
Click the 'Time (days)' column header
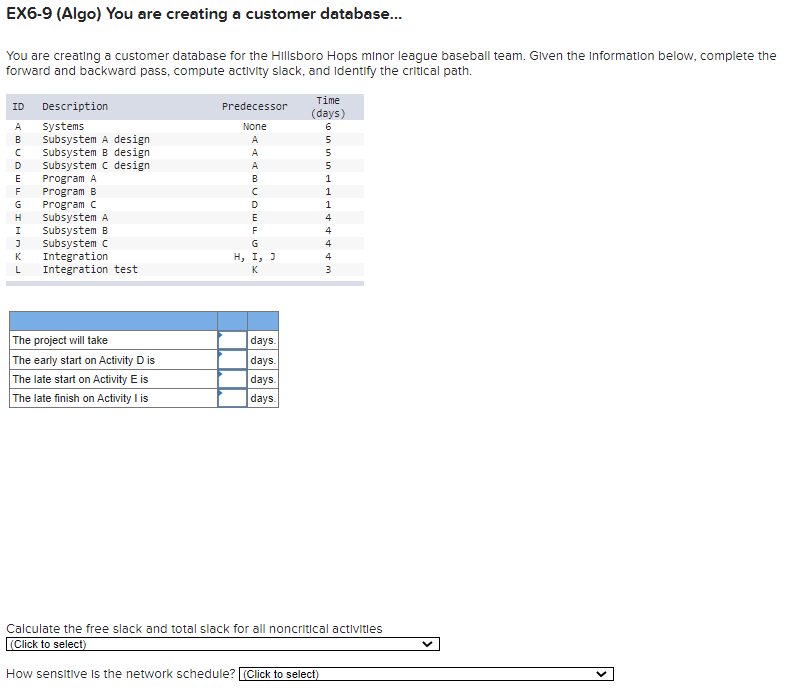coord(328,107)
